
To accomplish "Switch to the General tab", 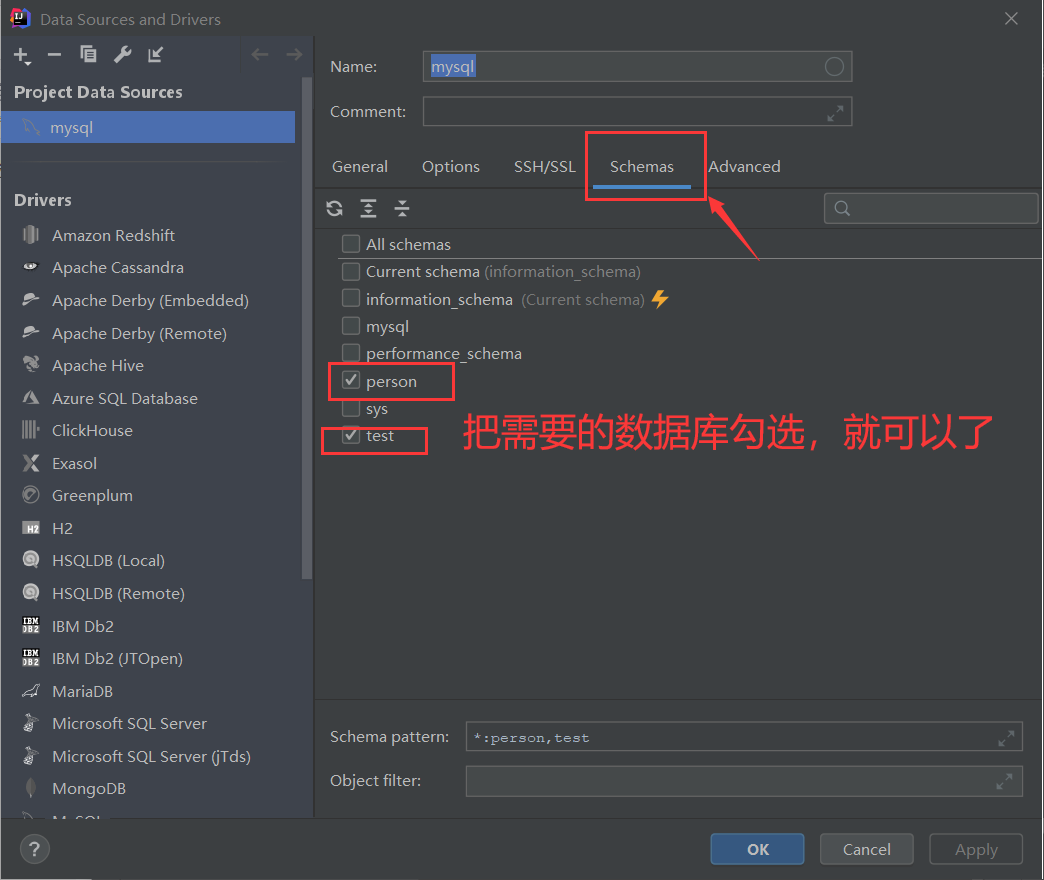I will pyautogui.click(x=360, y=166).
